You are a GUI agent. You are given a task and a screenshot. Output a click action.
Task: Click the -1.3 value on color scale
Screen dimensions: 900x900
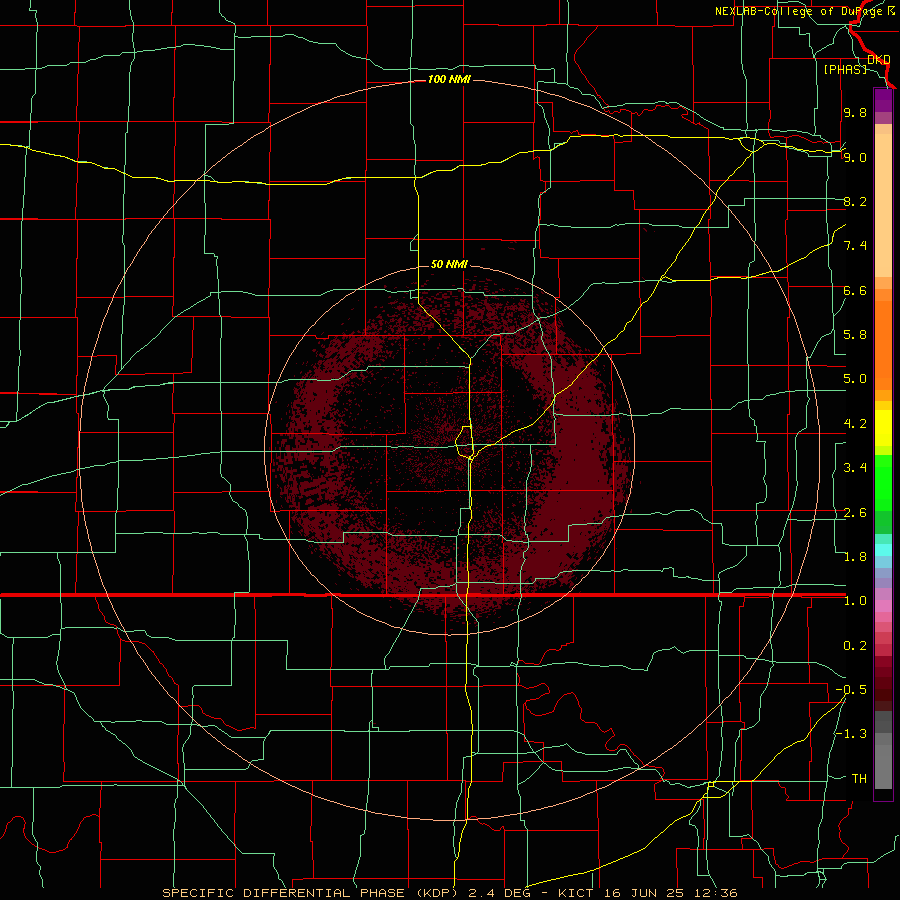tap(851, 734)
